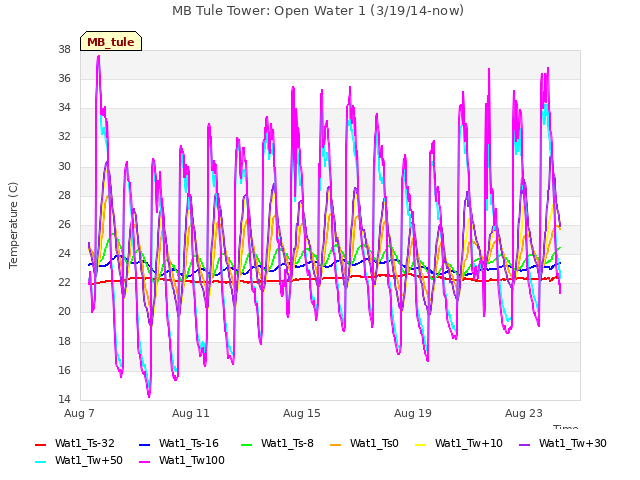Click the 32 y-axis tick label
This screenshot has width=640, height=480.
pos(64,137)
